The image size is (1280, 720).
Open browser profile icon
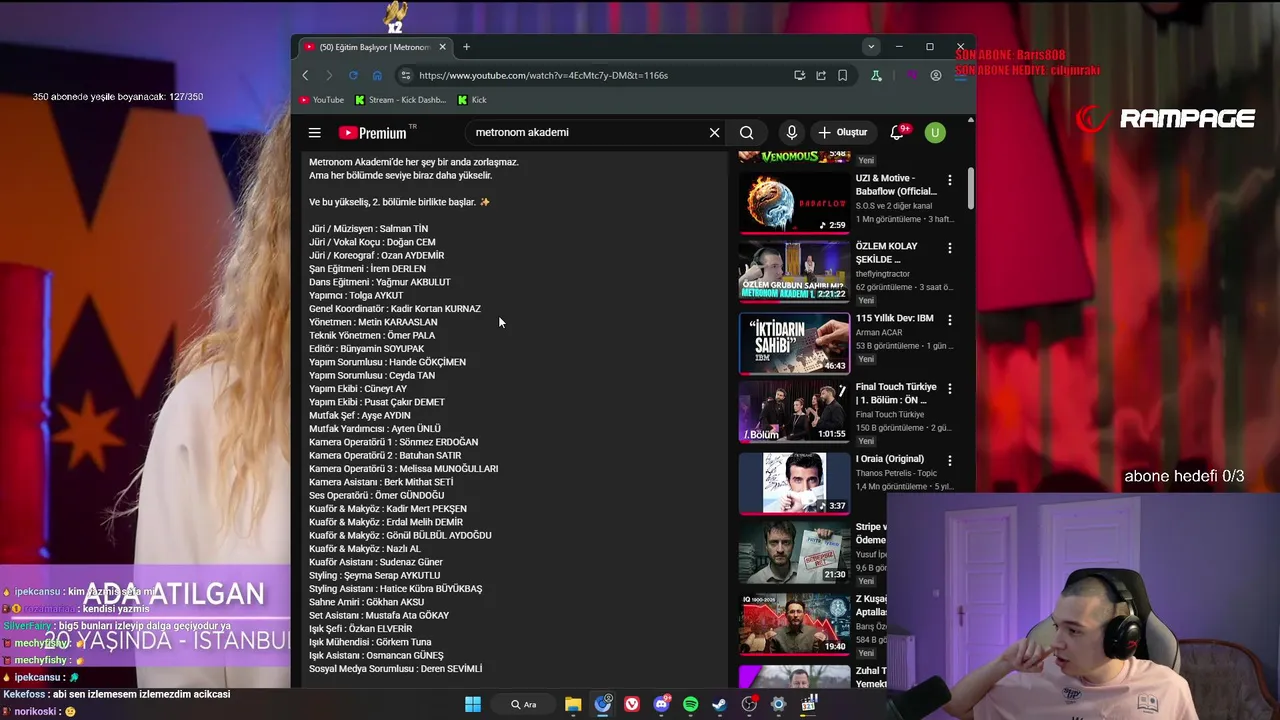tap(936, 75)
